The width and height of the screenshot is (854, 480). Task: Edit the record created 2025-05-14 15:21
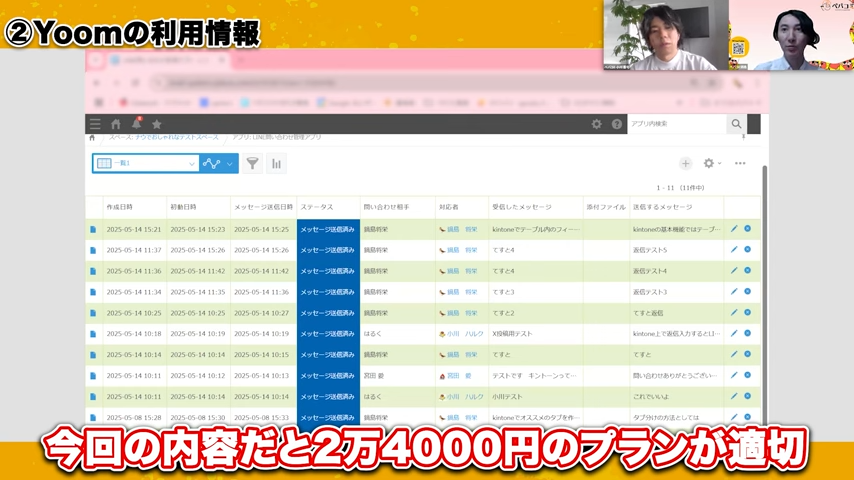point(734,229)
